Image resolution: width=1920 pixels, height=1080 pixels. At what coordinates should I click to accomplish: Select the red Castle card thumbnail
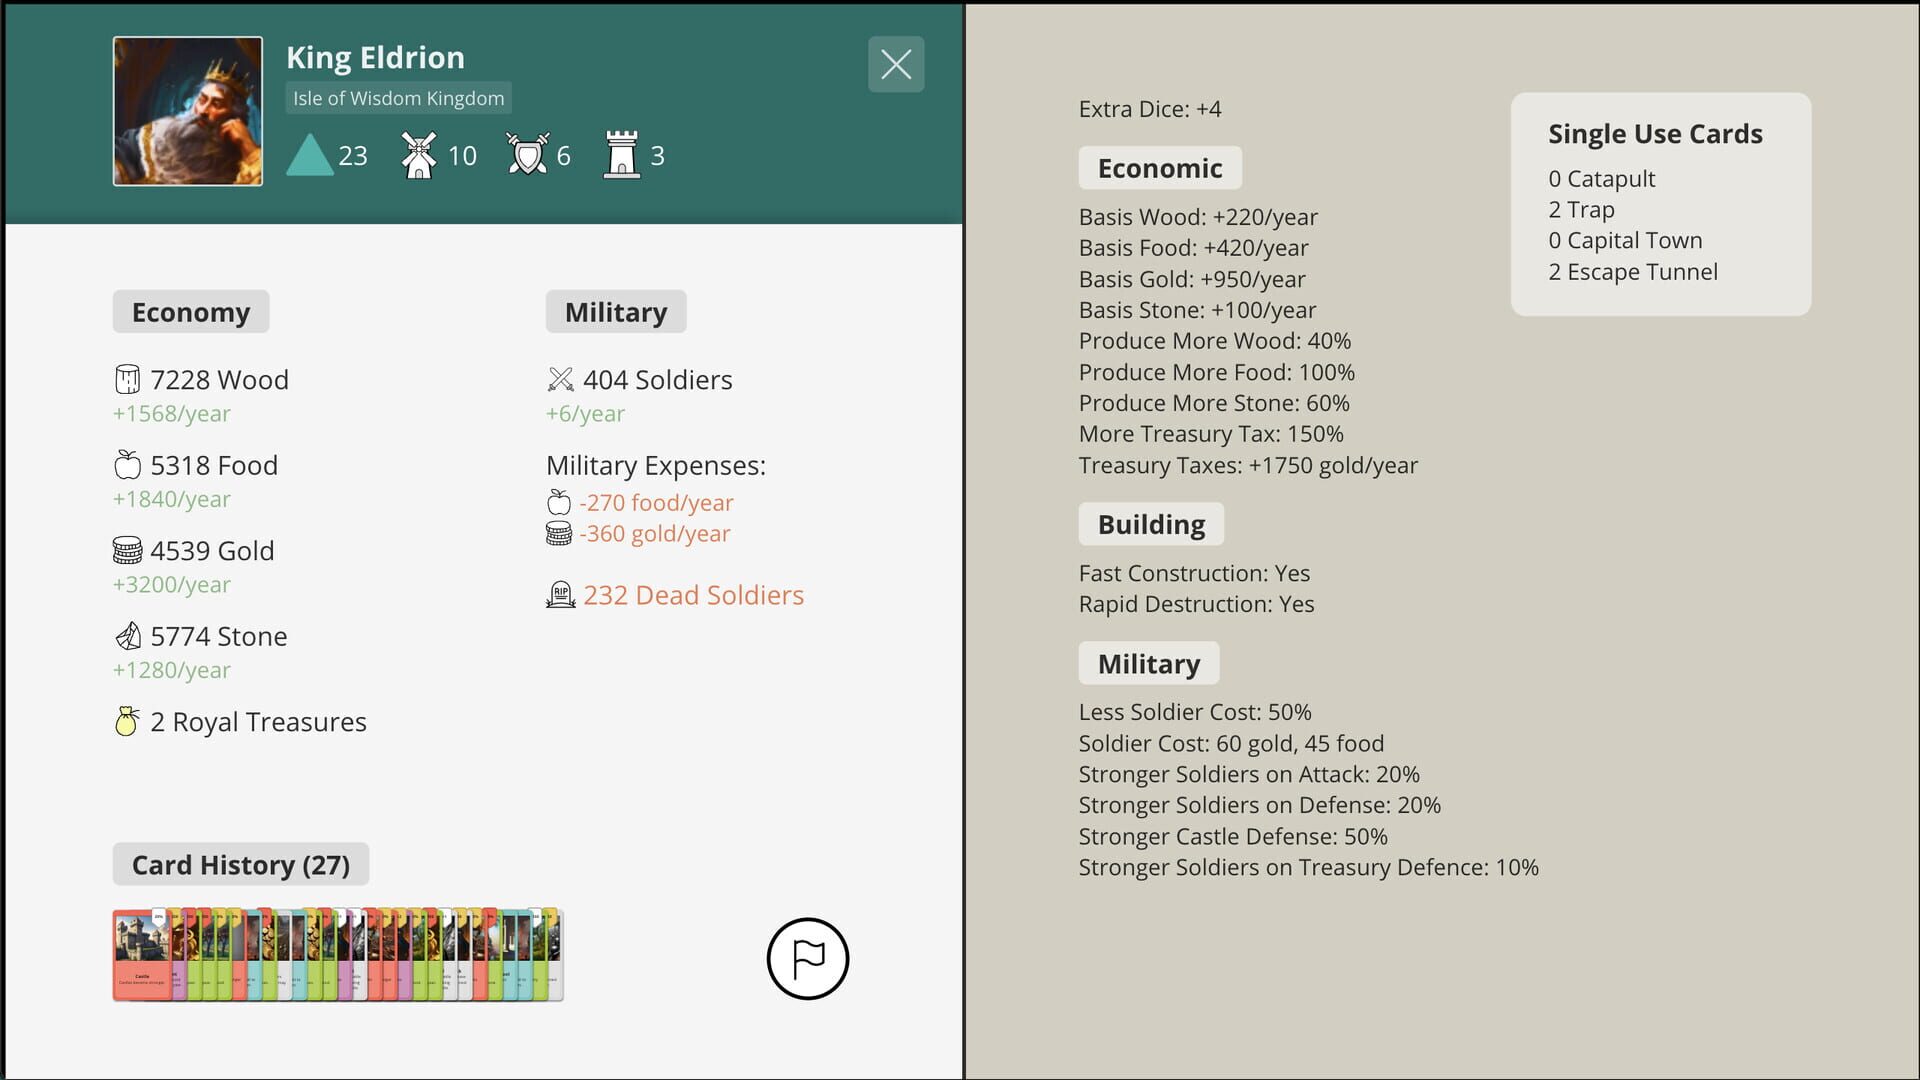[x=140, y=953]
